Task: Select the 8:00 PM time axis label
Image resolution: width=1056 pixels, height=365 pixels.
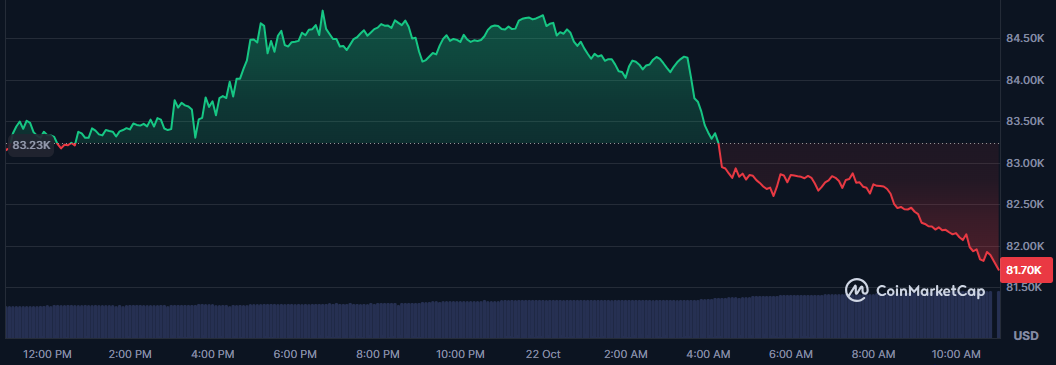Action: coord(378,354)
